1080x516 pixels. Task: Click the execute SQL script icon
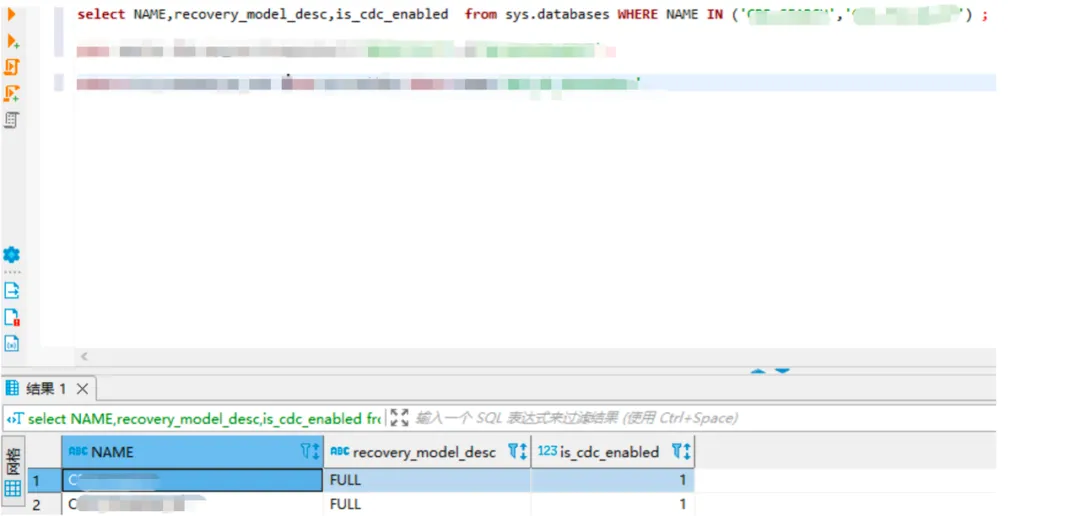pos(12,67)
